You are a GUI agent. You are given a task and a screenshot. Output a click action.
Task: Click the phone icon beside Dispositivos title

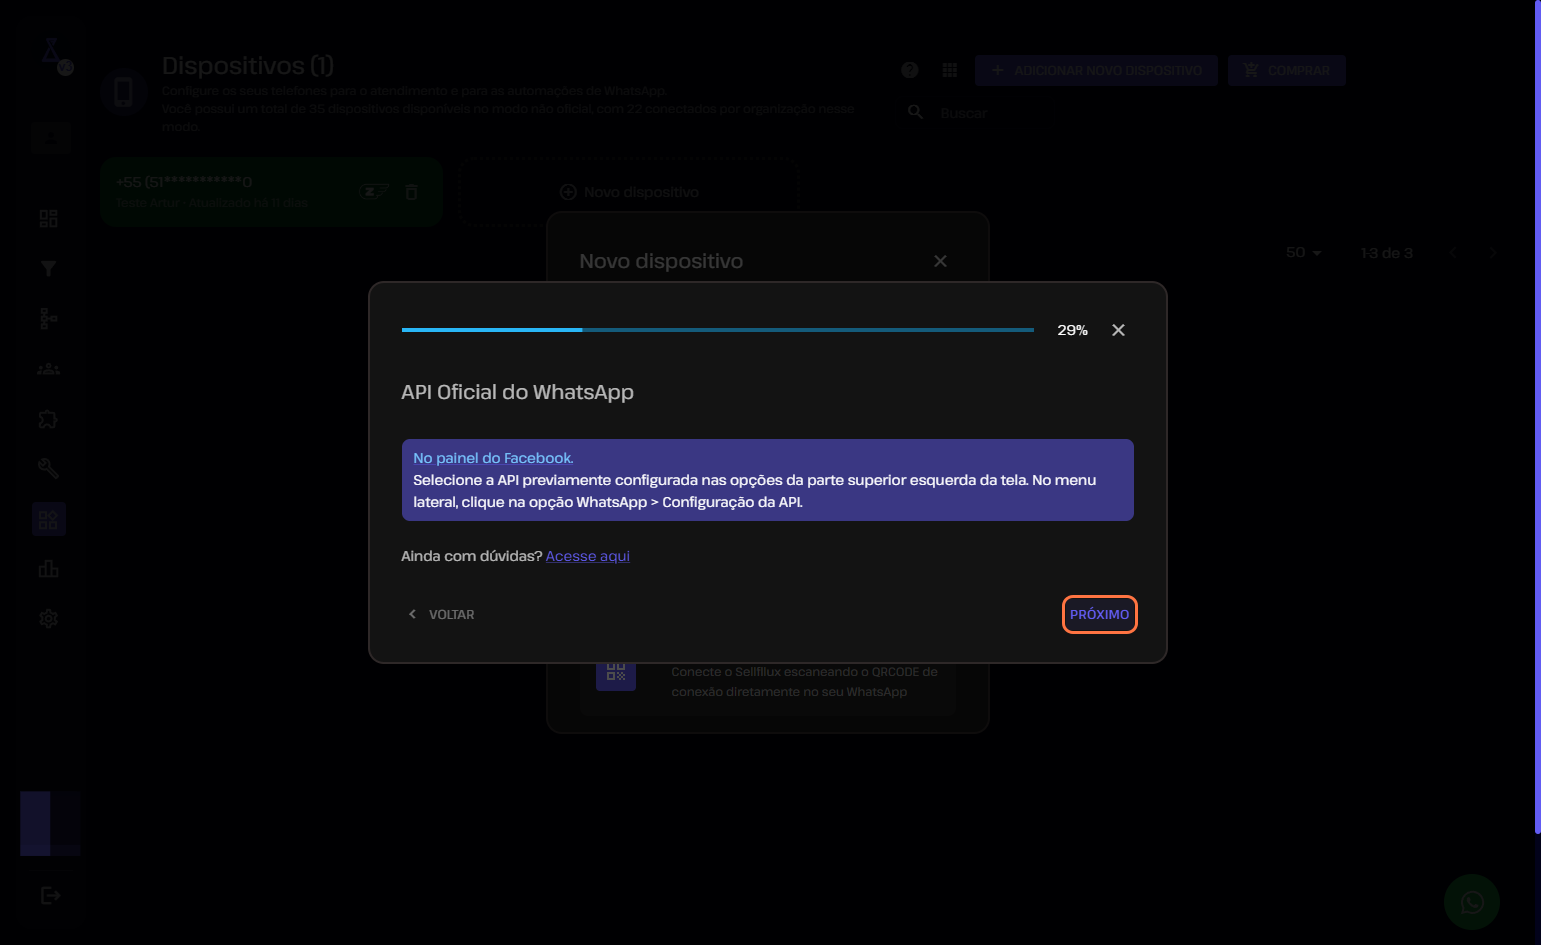(124, 93)
